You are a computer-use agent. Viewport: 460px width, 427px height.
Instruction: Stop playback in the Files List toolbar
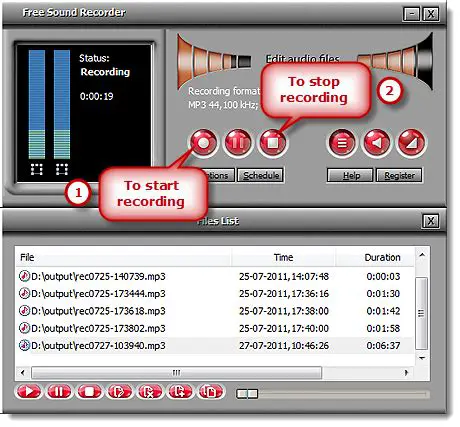pyautogui.click(x=89, y=391)
